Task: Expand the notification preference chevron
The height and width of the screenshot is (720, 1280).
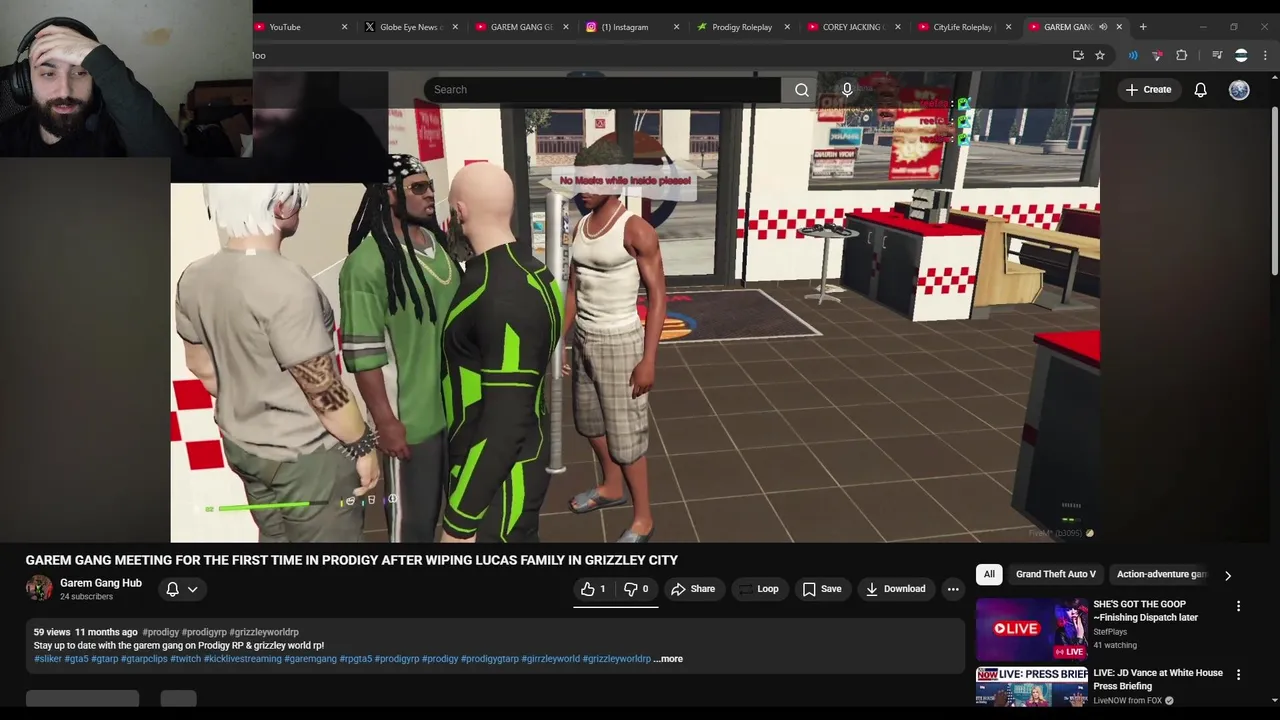Action: click(x=192, y=589)
